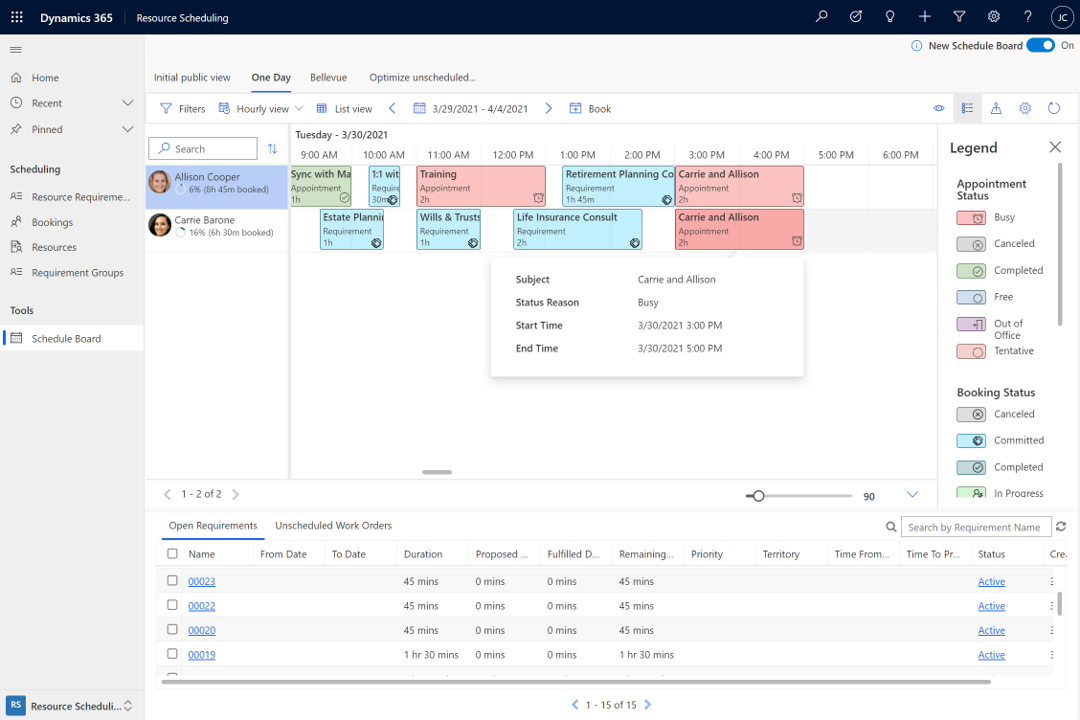Toggle the focus eye icon

tap(938, 108)
